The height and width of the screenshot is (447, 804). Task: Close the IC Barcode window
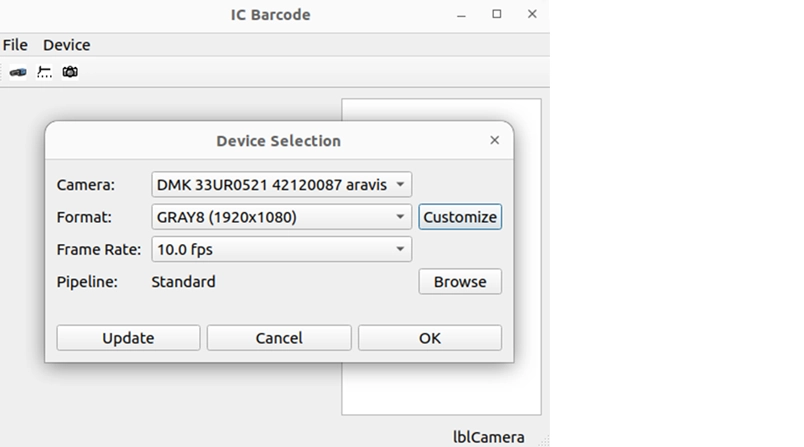(x=532, y=15)
